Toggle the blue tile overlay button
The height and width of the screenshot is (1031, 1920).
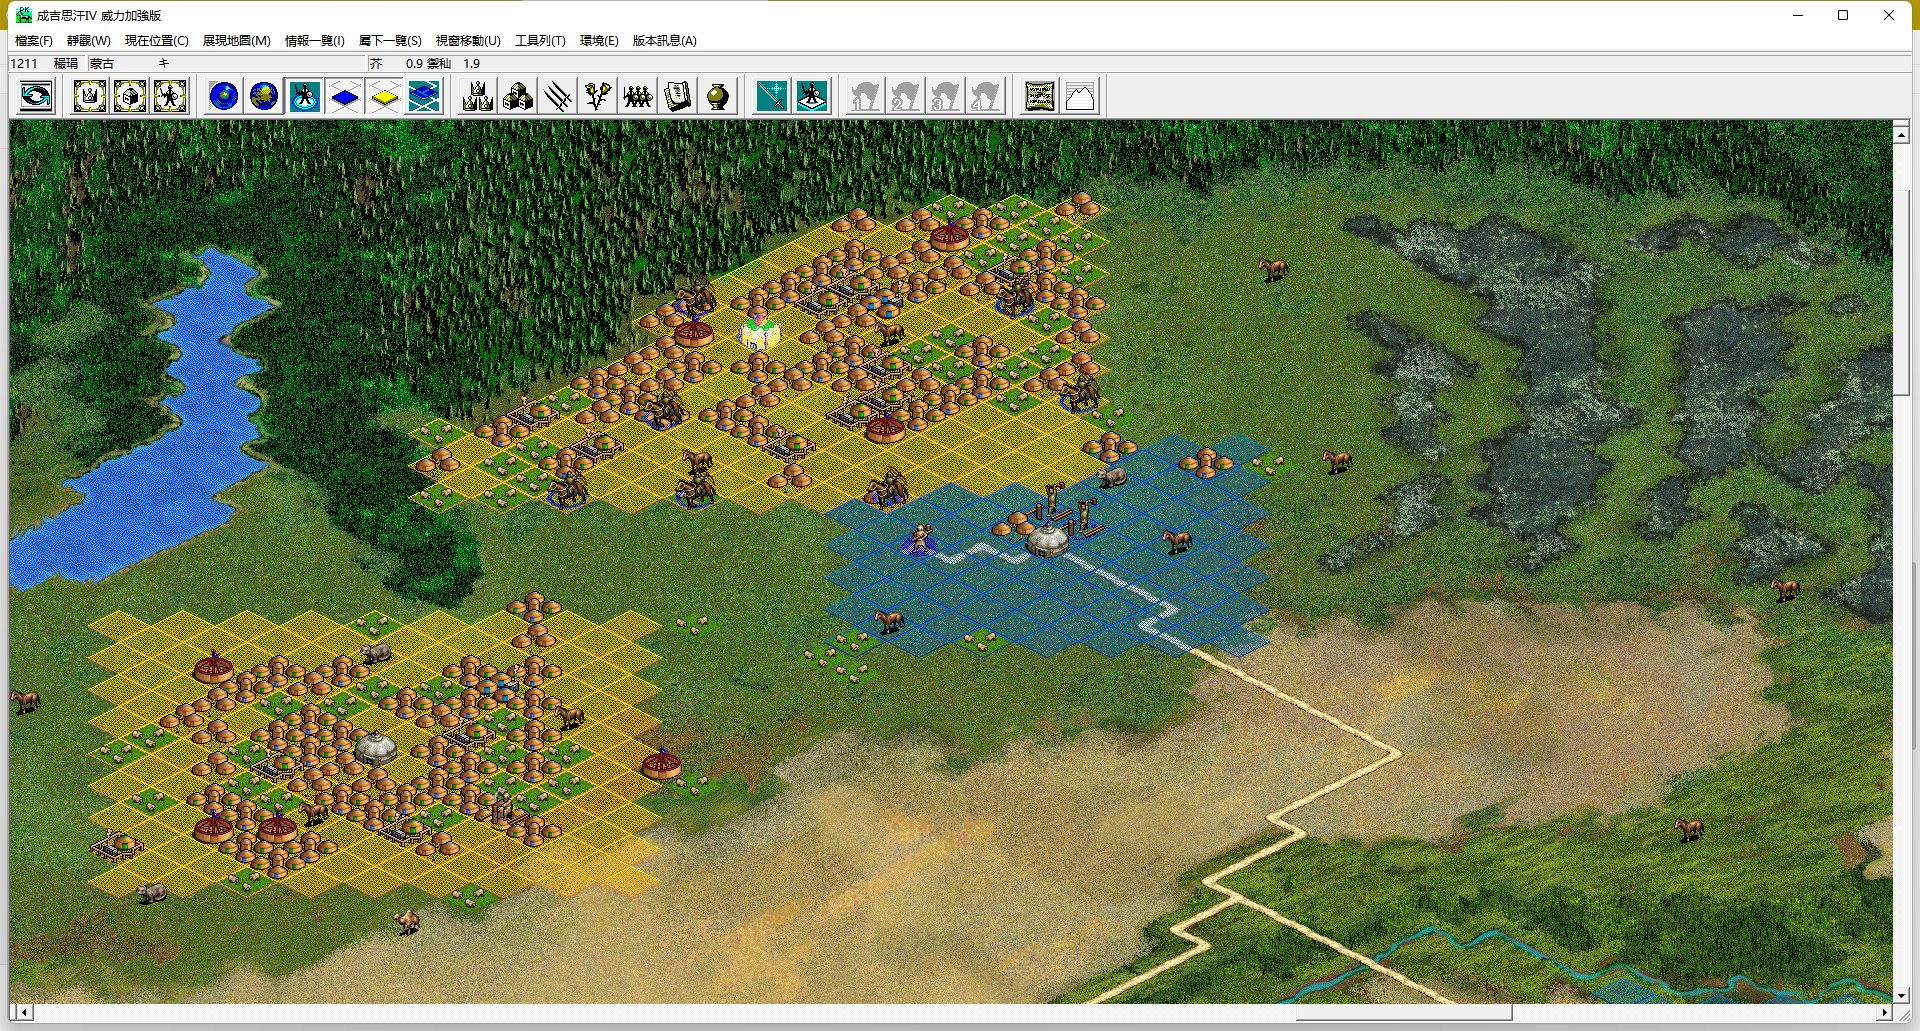click(344, 97)
